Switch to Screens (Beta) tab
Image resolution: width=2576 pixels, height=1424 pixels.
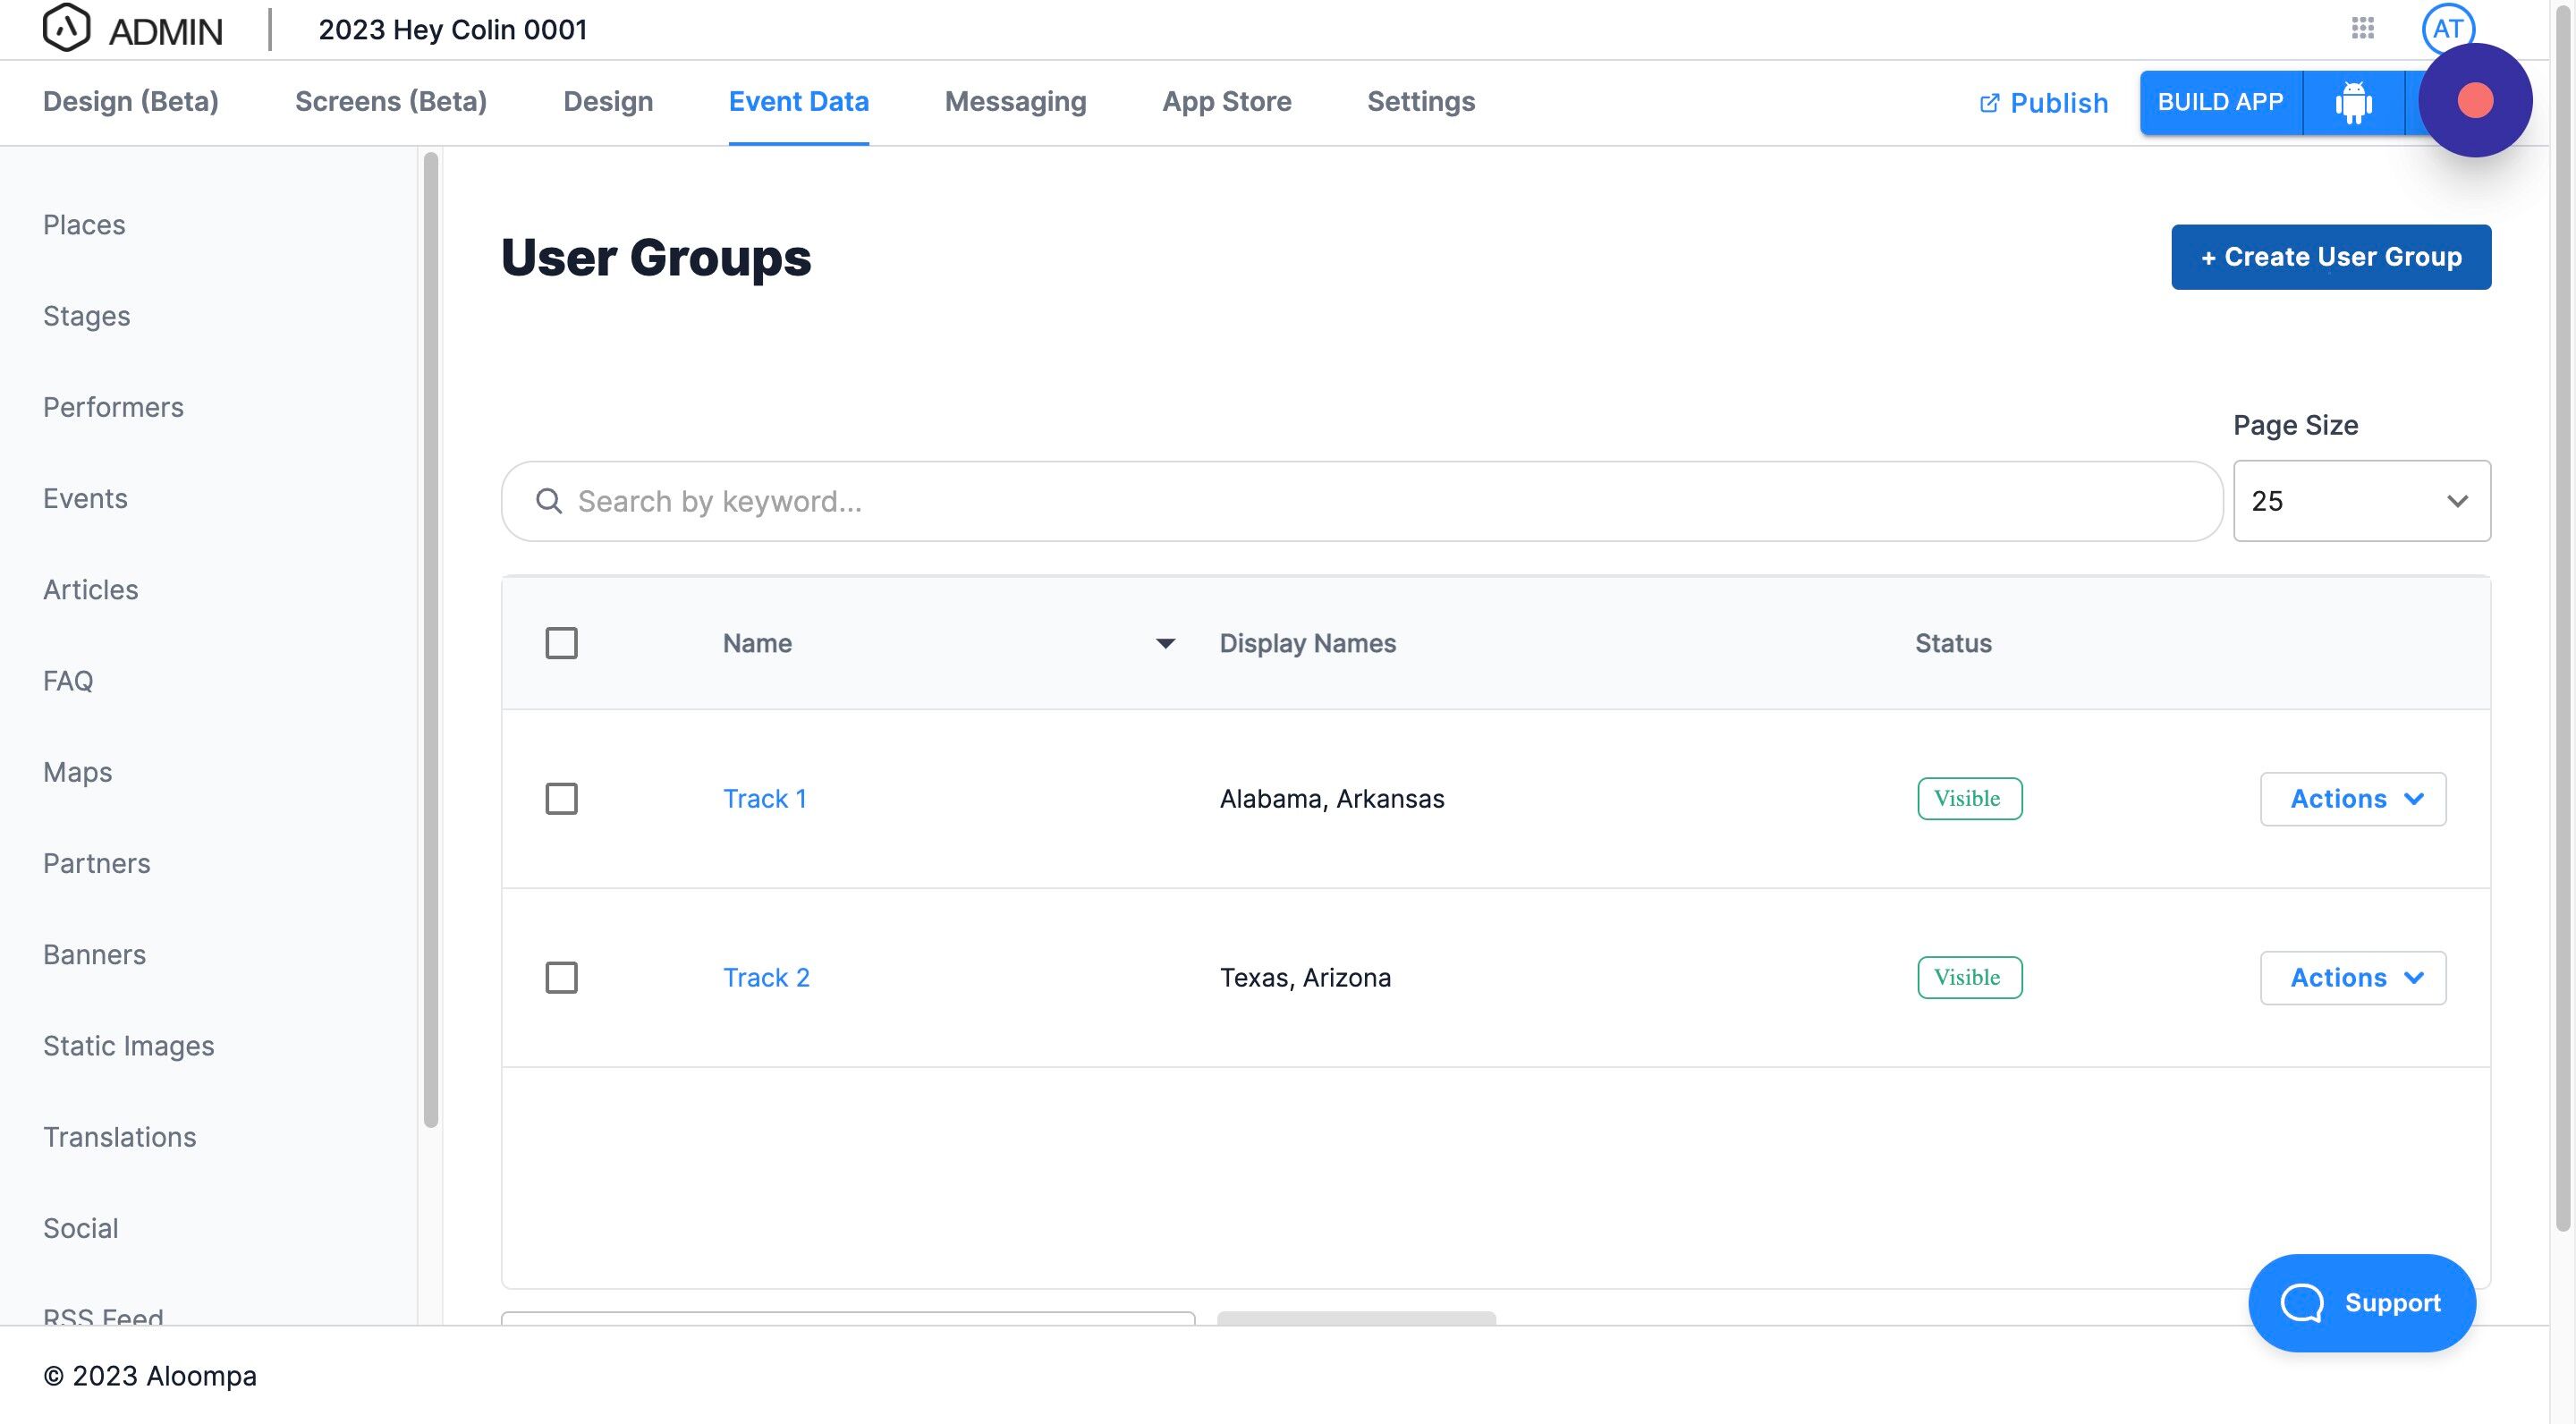click(x=391, y=102)
